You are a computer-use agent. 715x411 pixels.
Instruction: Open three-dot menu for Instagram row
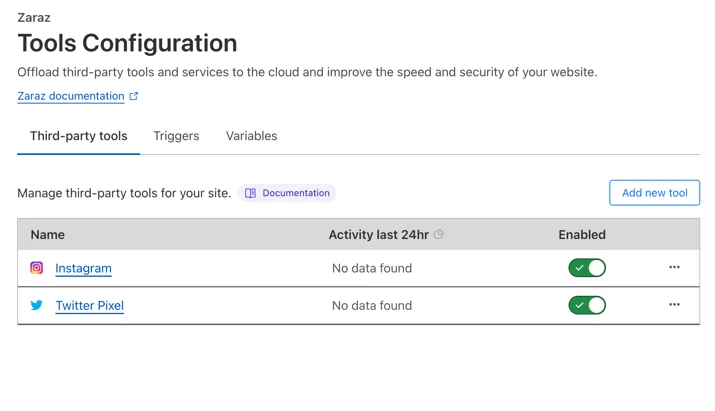tap(674, 267)
